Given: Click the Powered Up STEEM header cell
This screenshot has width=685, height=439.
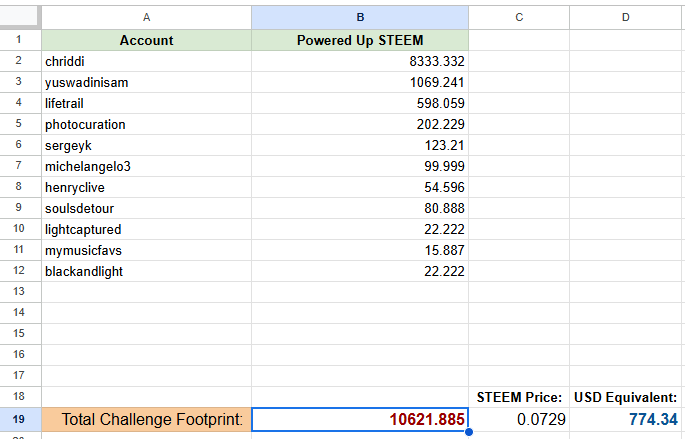Looking at the screenshot, I should [x=359, y=40].
